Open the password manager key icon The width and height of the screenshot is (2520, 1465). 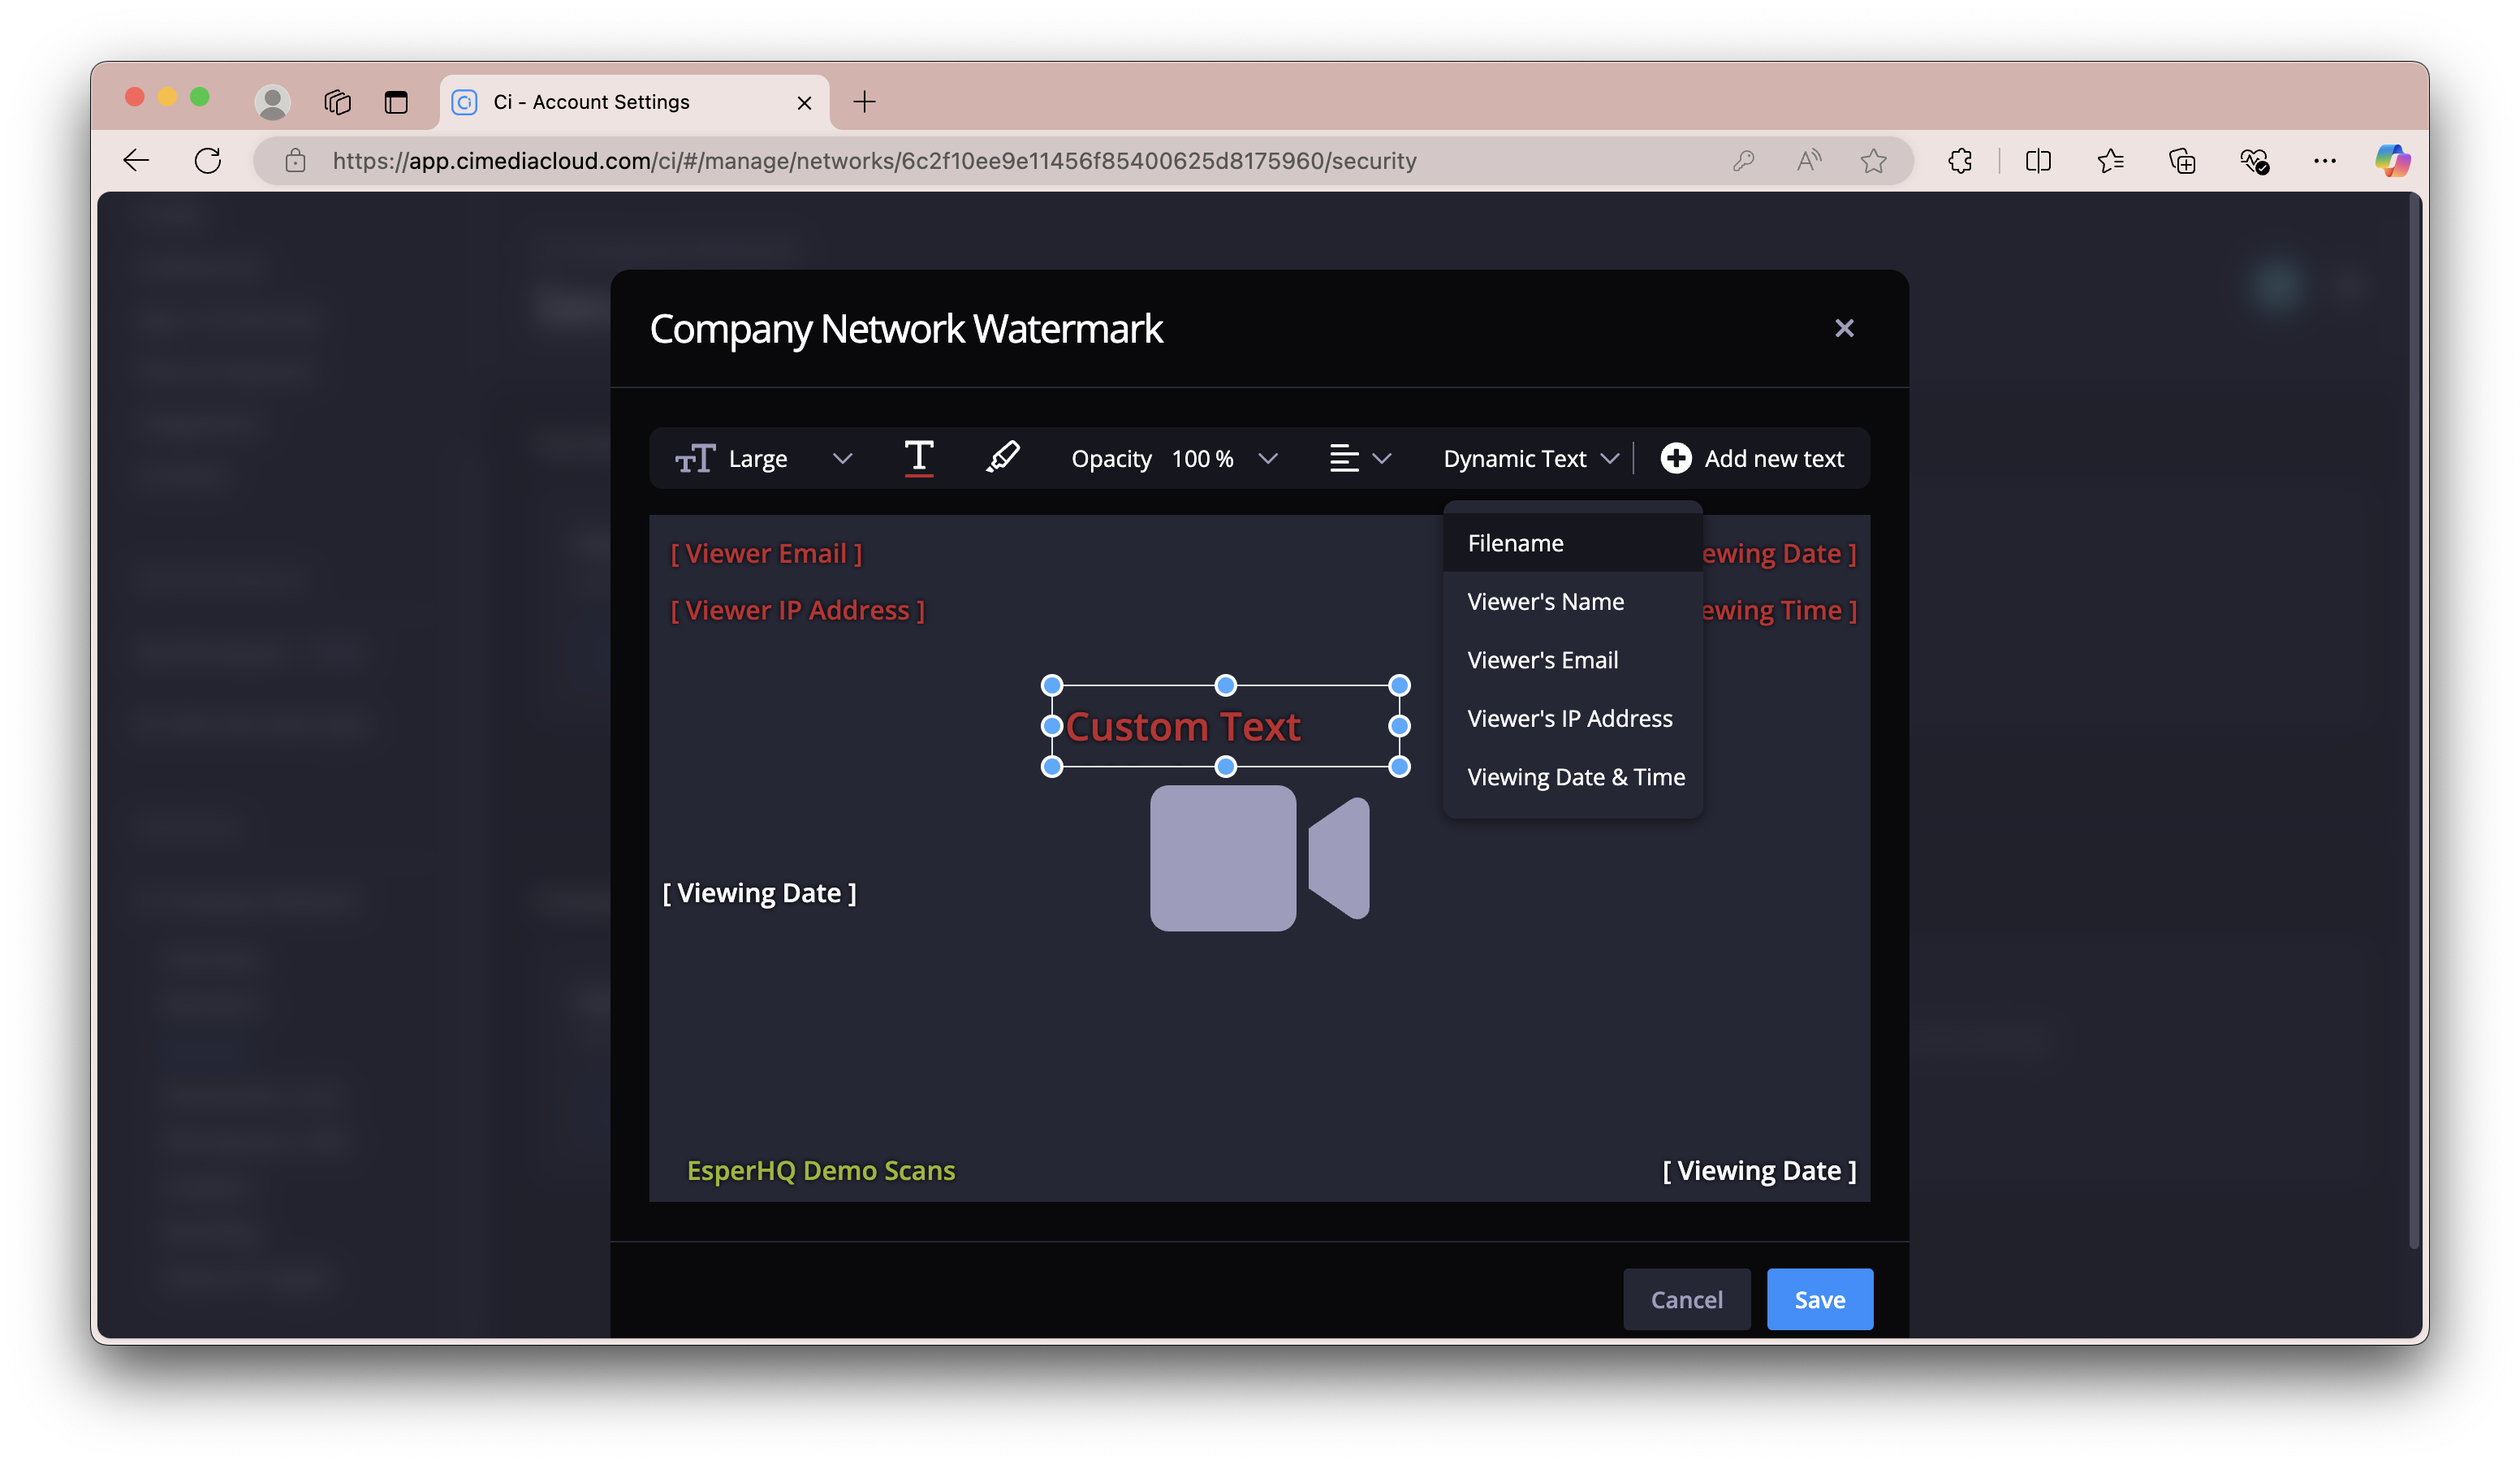pos(1743,160)
